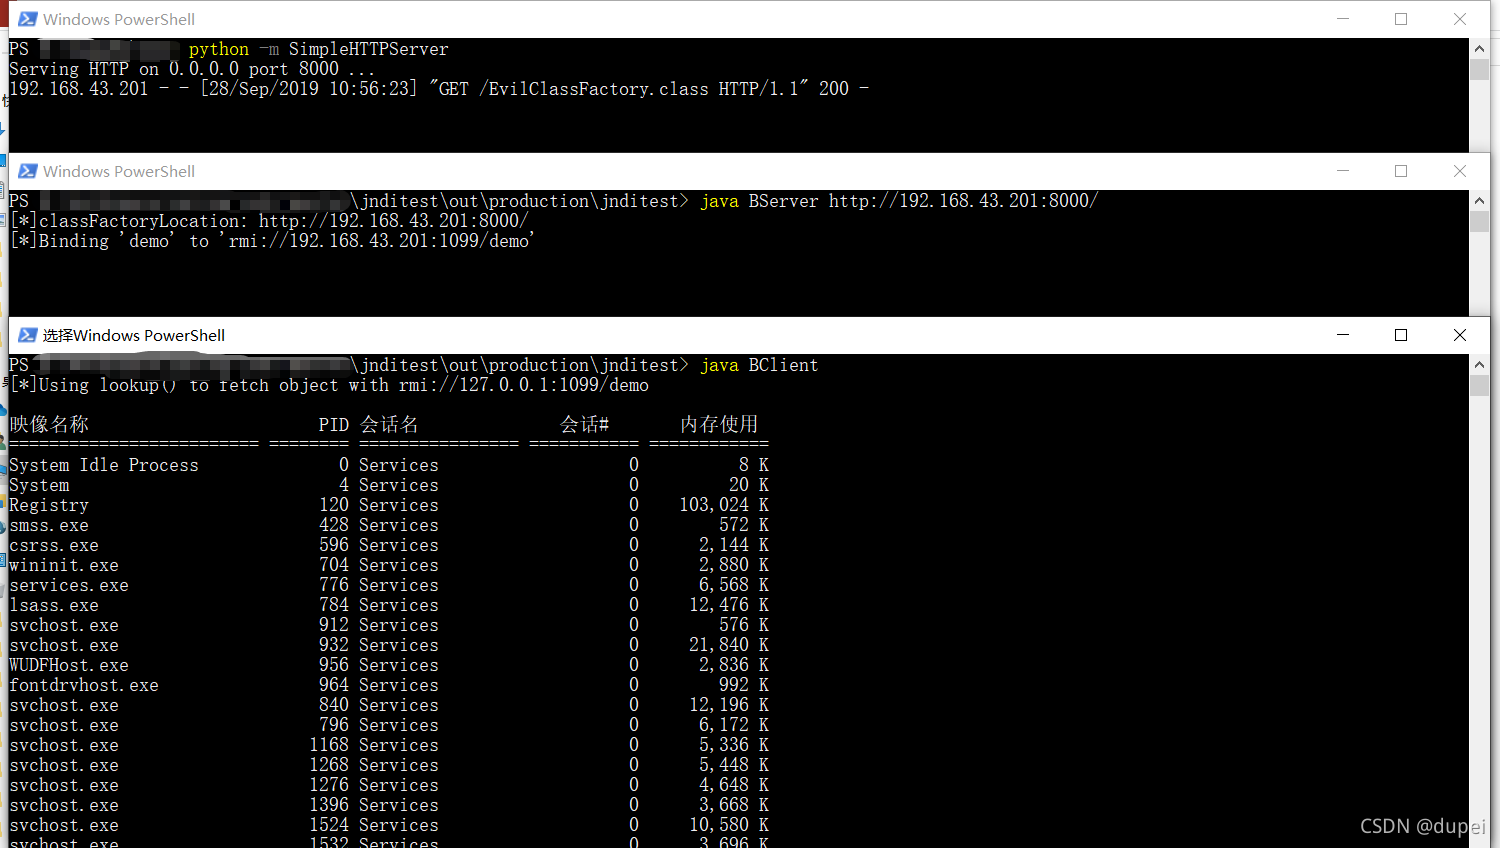Viewport: 1500px width, 848px height.
Task: Click the PowerShell icon in the bottom window title bar
Action: pyautogui.click(x=28, y=335)
